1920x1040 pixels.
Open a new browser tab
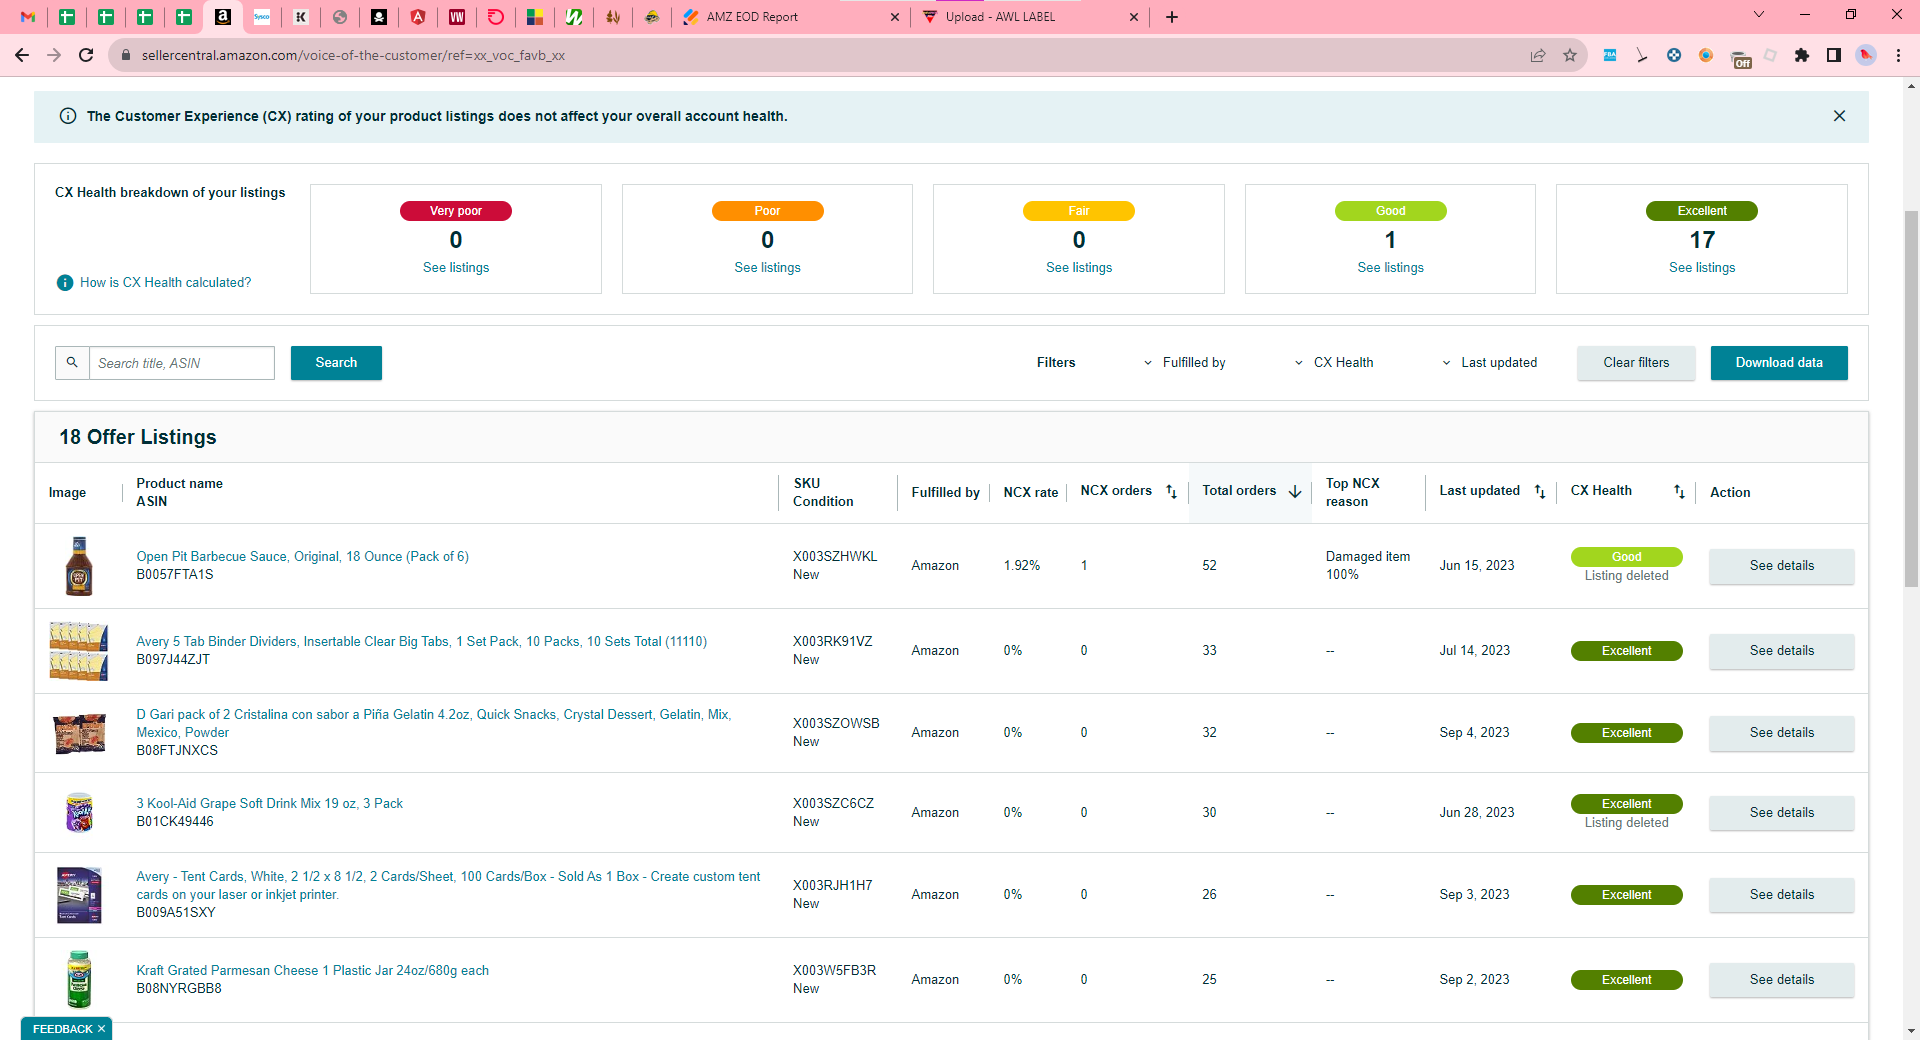click(x=1172, y=17)
